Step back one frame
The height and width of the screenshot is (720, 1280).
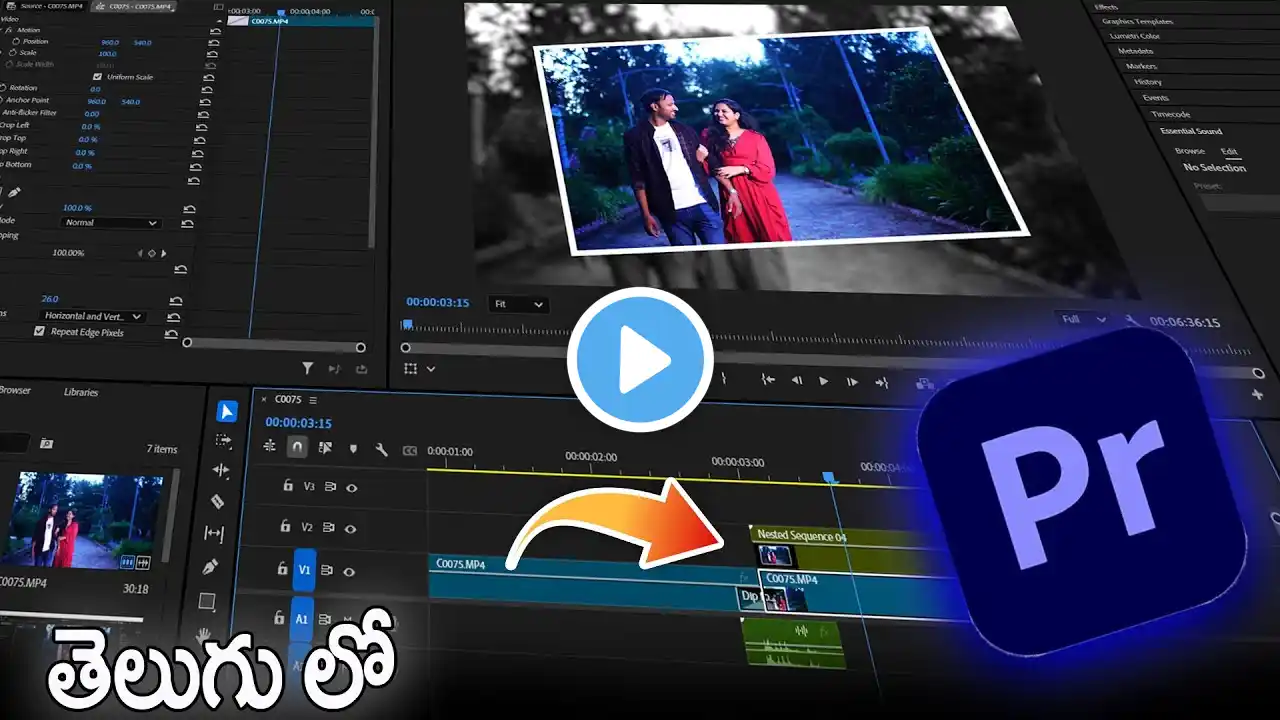[797, 380]
